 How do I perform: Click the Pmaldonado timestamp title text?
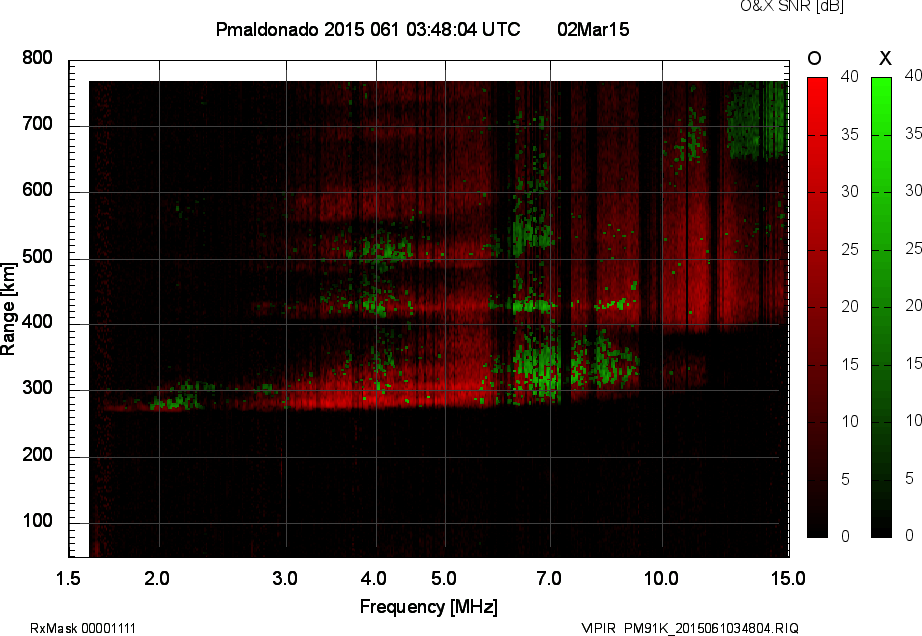368,30
